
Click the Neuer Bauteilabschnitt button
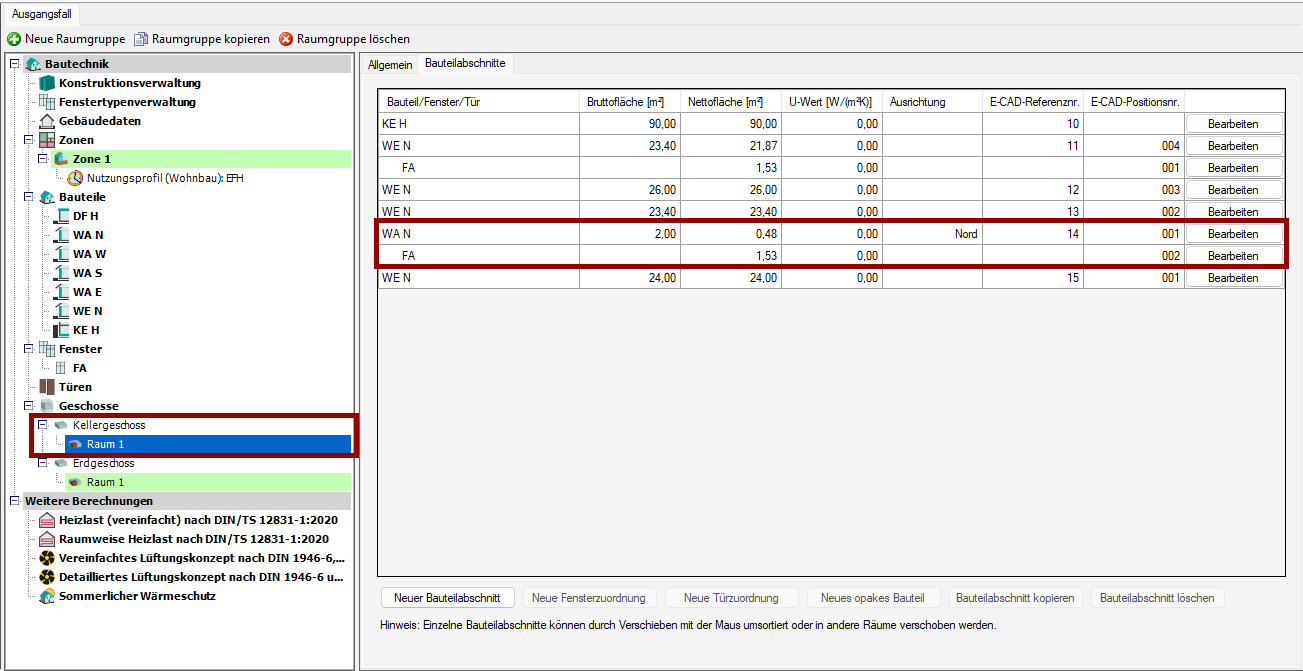(x=447, y=598)
